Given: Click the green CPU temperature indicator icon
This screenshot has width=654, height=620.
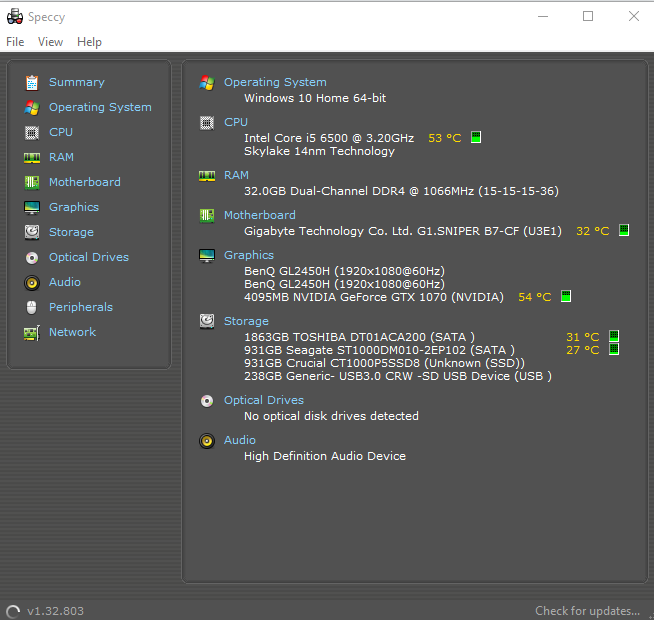Looking at the screenshot, I should pyautogui.click(x=476, y=137).
